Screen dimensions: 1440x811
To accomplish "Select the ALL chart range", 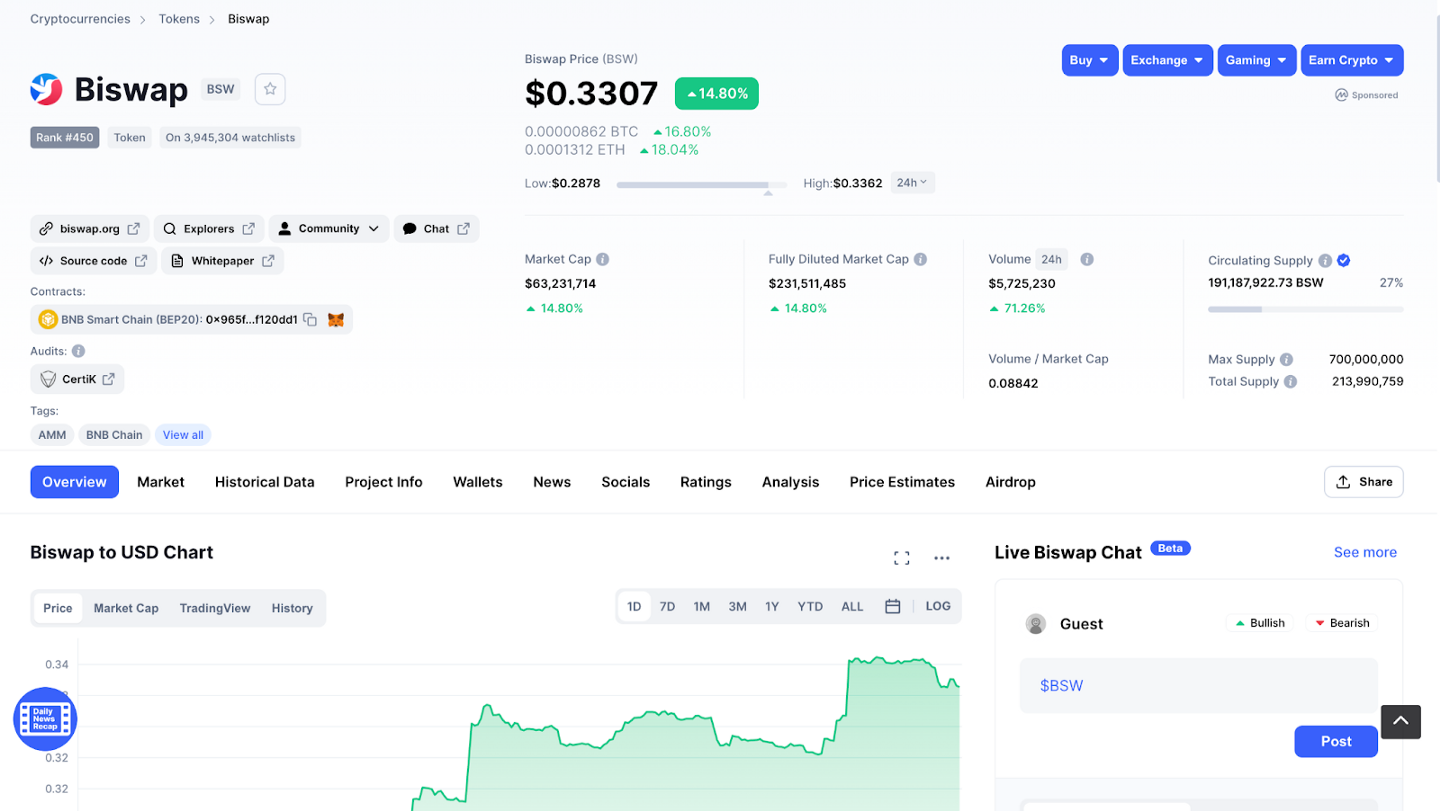I will point(852,606).
